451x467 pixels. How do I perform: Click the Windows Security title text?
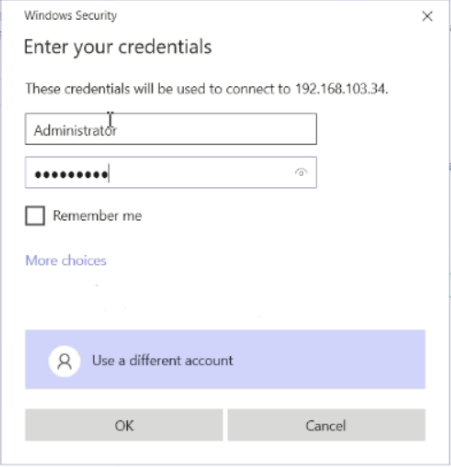(x=71, y=15)
